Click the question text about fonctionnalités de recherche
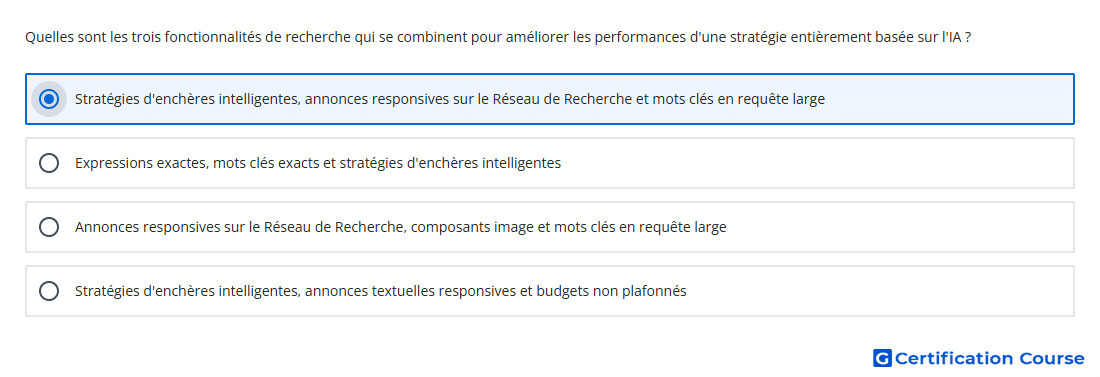The image size is (1100, 377). click(x=497, y=37)
